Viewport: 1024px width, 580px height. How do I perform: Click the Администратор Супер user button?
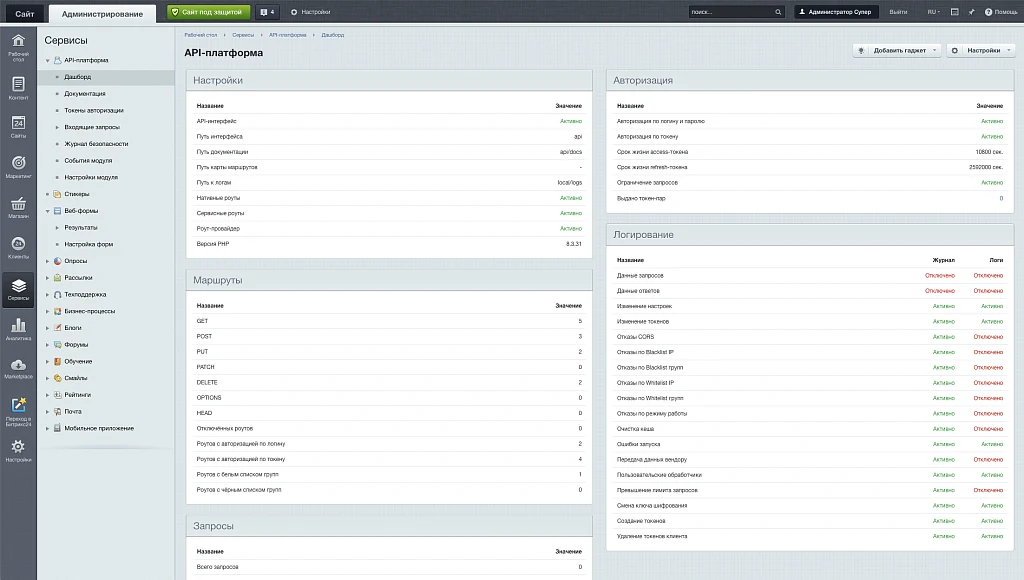(x=835, y=12)
